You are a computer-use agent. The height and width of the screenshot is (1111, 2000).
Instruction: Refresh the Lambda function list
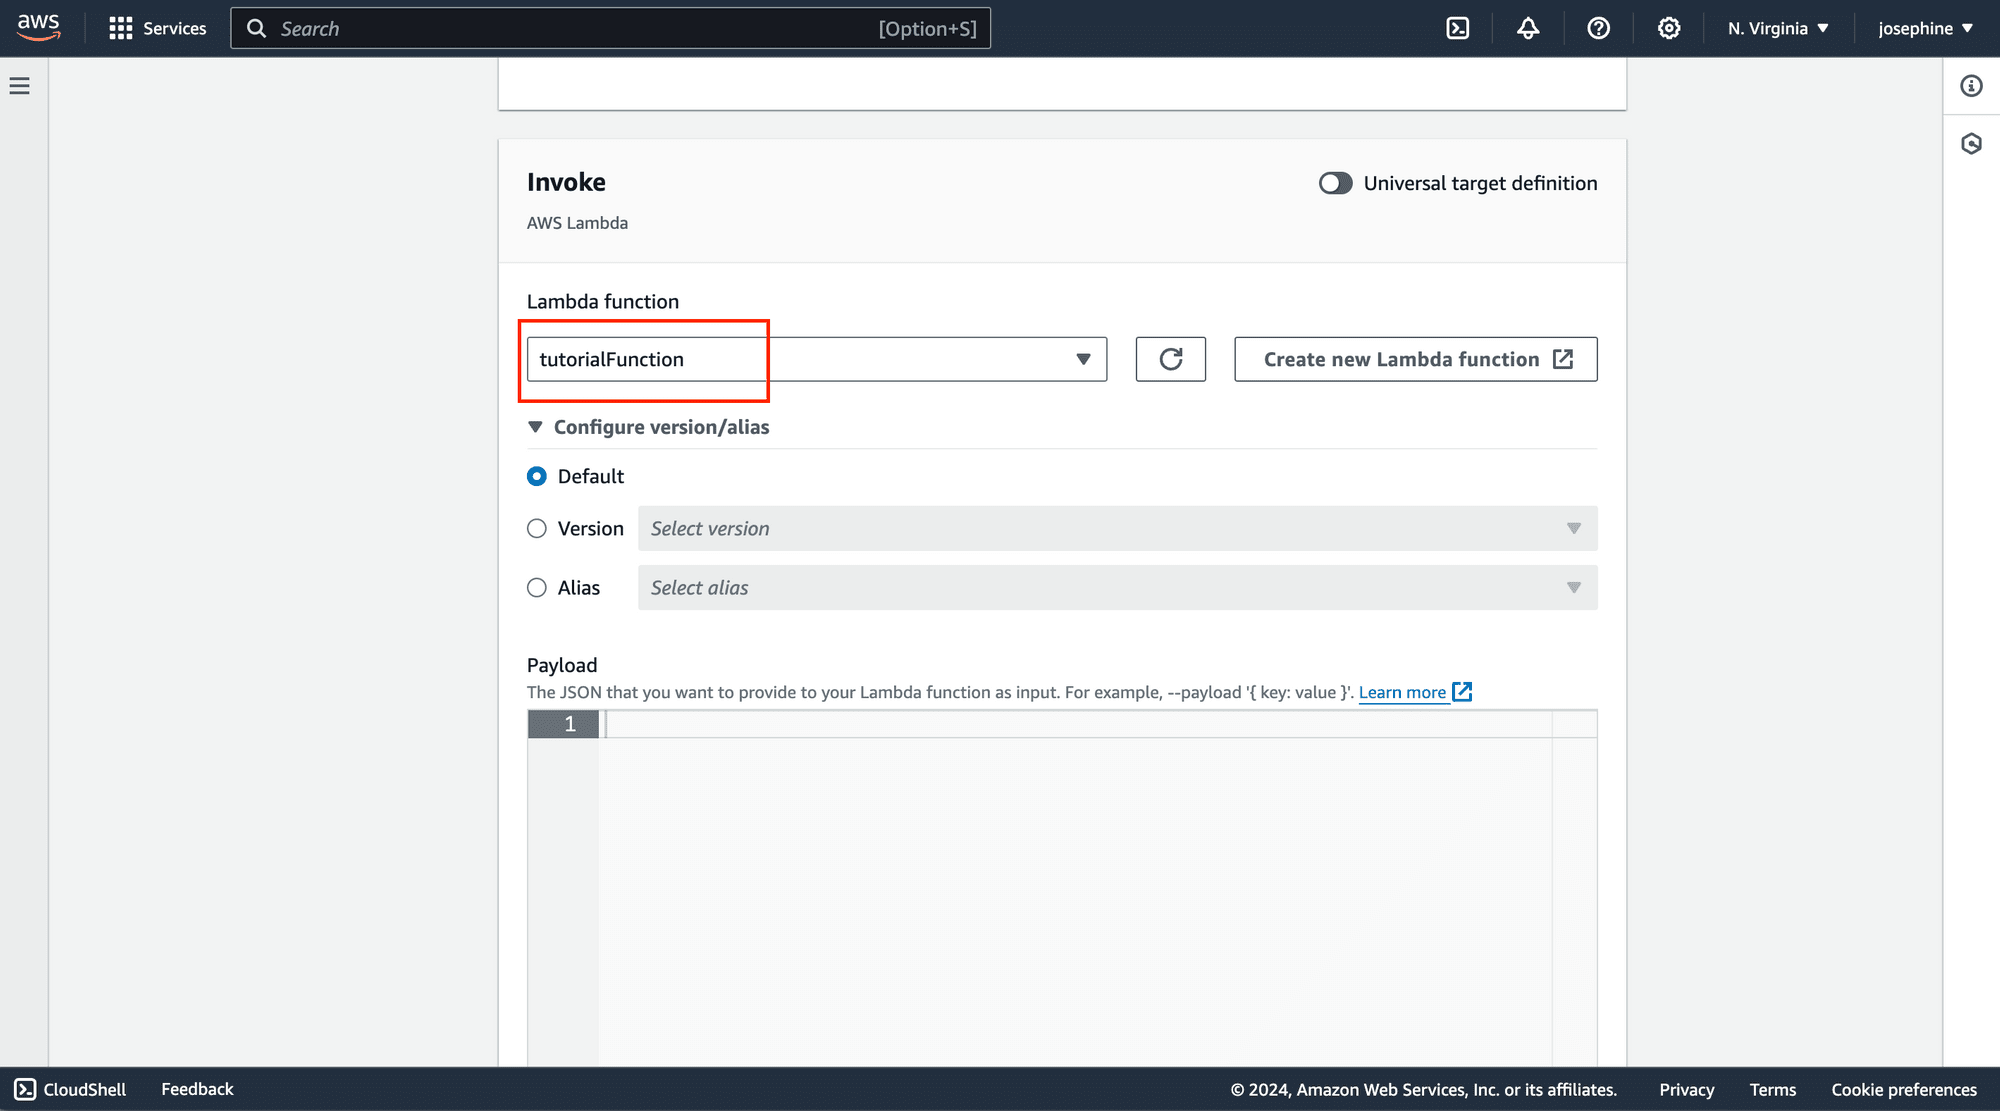coord(1171,359)
